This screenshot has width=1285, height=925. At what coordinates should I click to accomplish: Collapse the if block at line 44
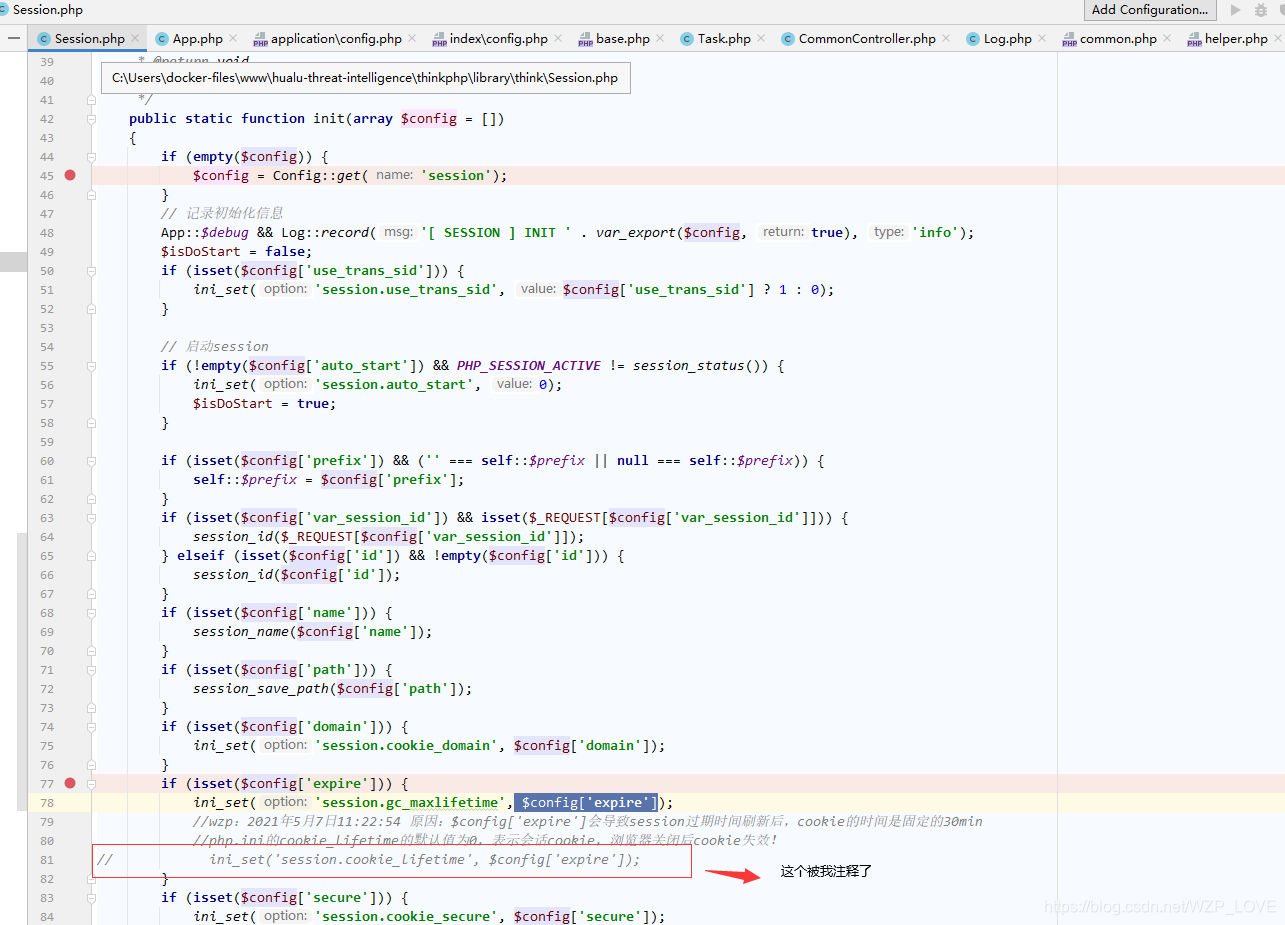pyautogui.click(x=91, y=156)
